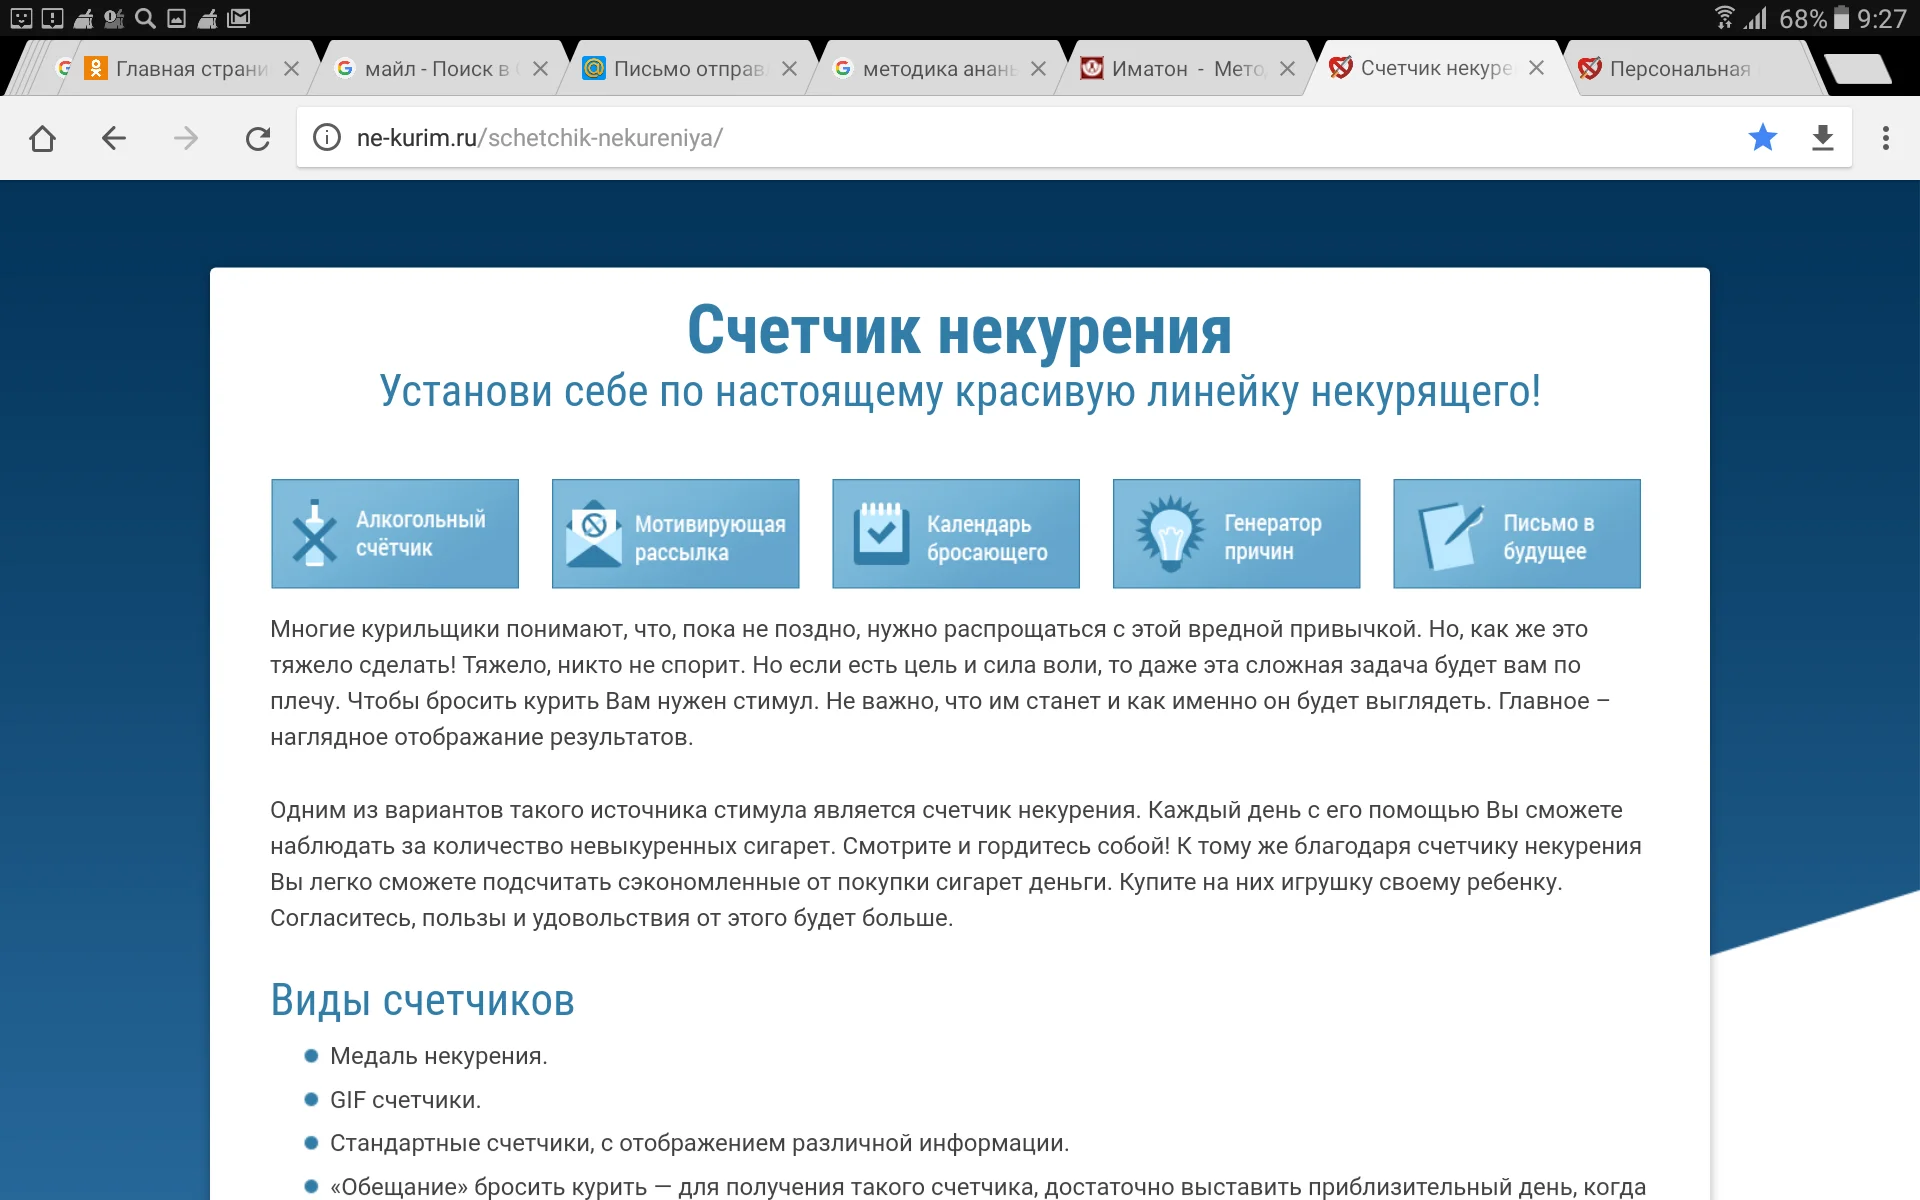Screen dimensions: 1920x1200
Task: Go forward using the forward arrow
Action: click(186, 137)
